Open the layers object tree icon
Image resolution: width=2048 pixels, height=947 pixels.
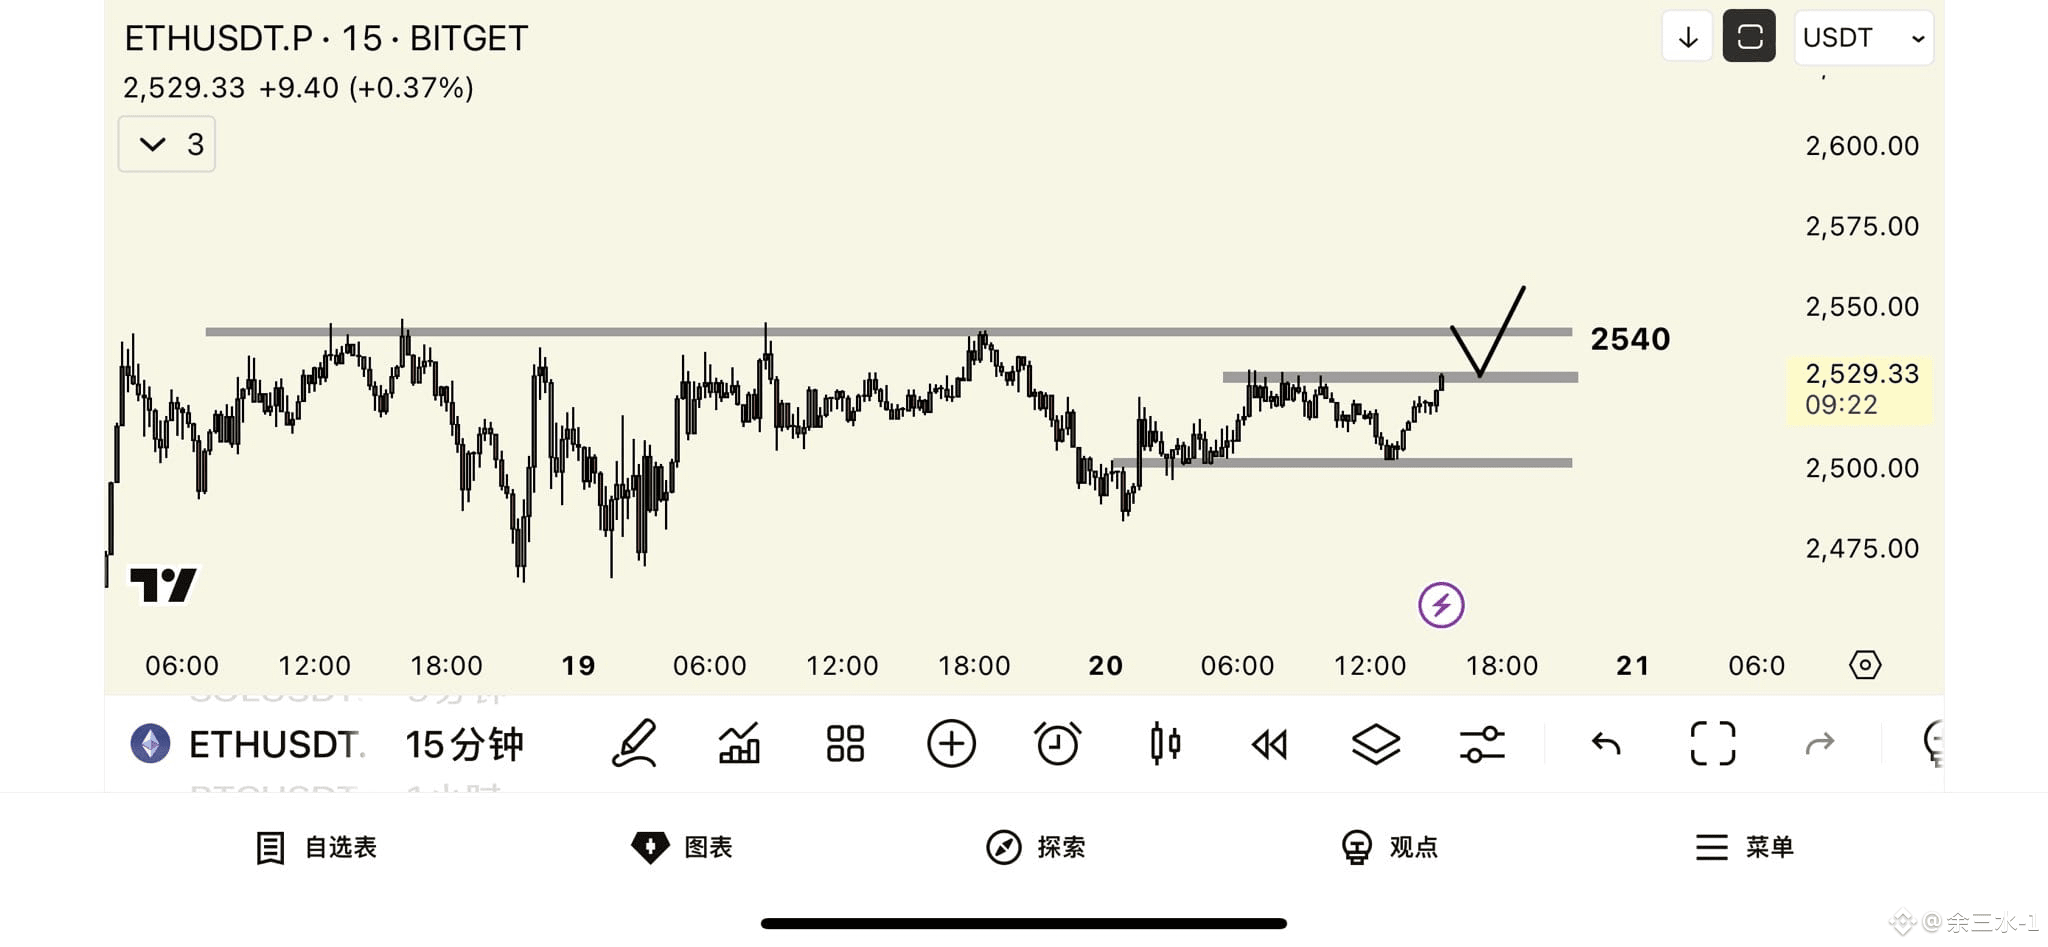1376,744
